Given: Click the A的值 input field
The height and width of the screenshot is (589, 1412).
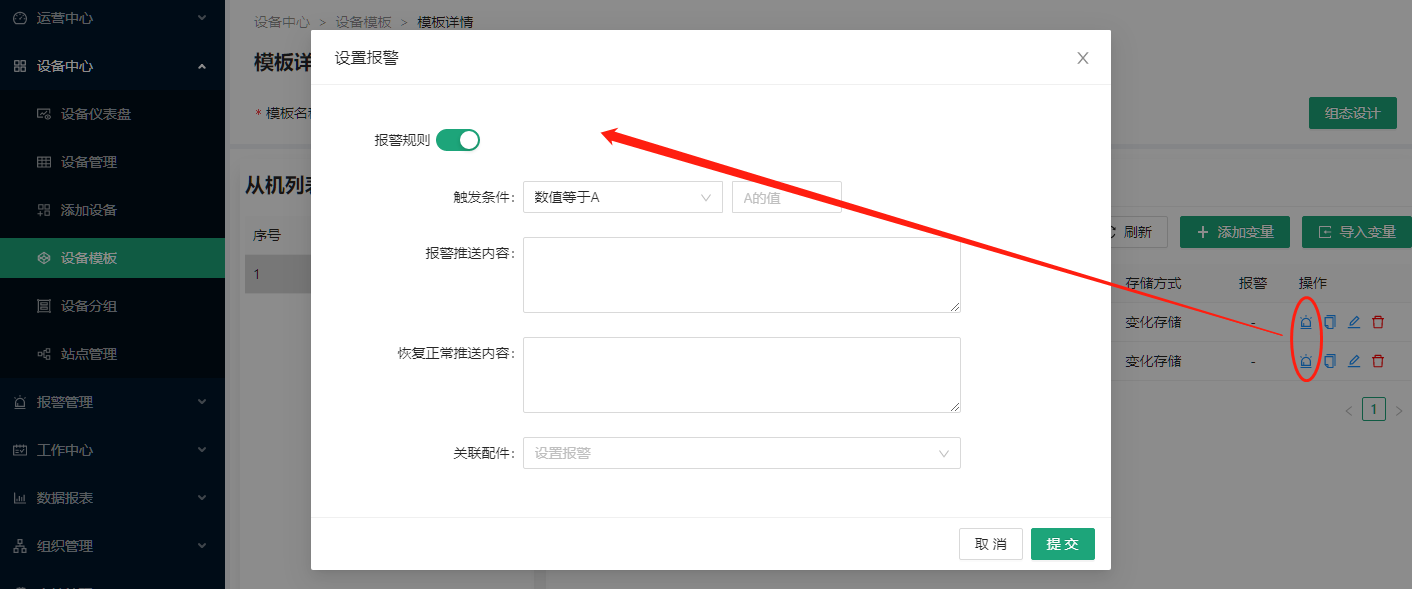Looking at the screenshot, I should 786,197.
